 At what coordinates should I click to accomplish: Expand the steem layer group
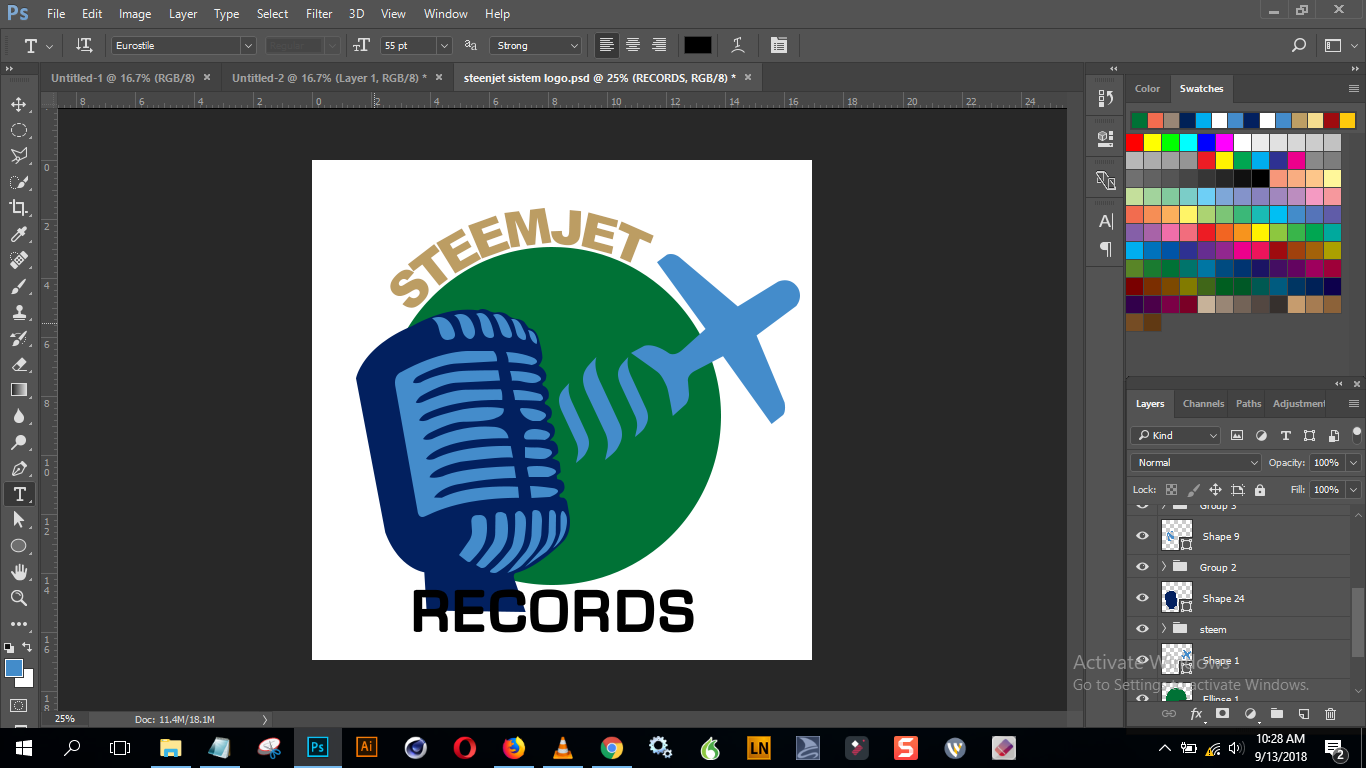[1164, 629]
